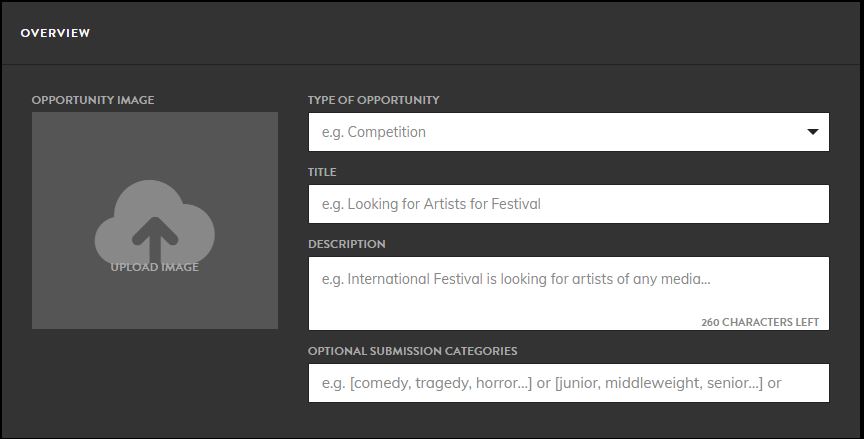
Task: Click the cloud upload icon
Action: pos(155,223)
